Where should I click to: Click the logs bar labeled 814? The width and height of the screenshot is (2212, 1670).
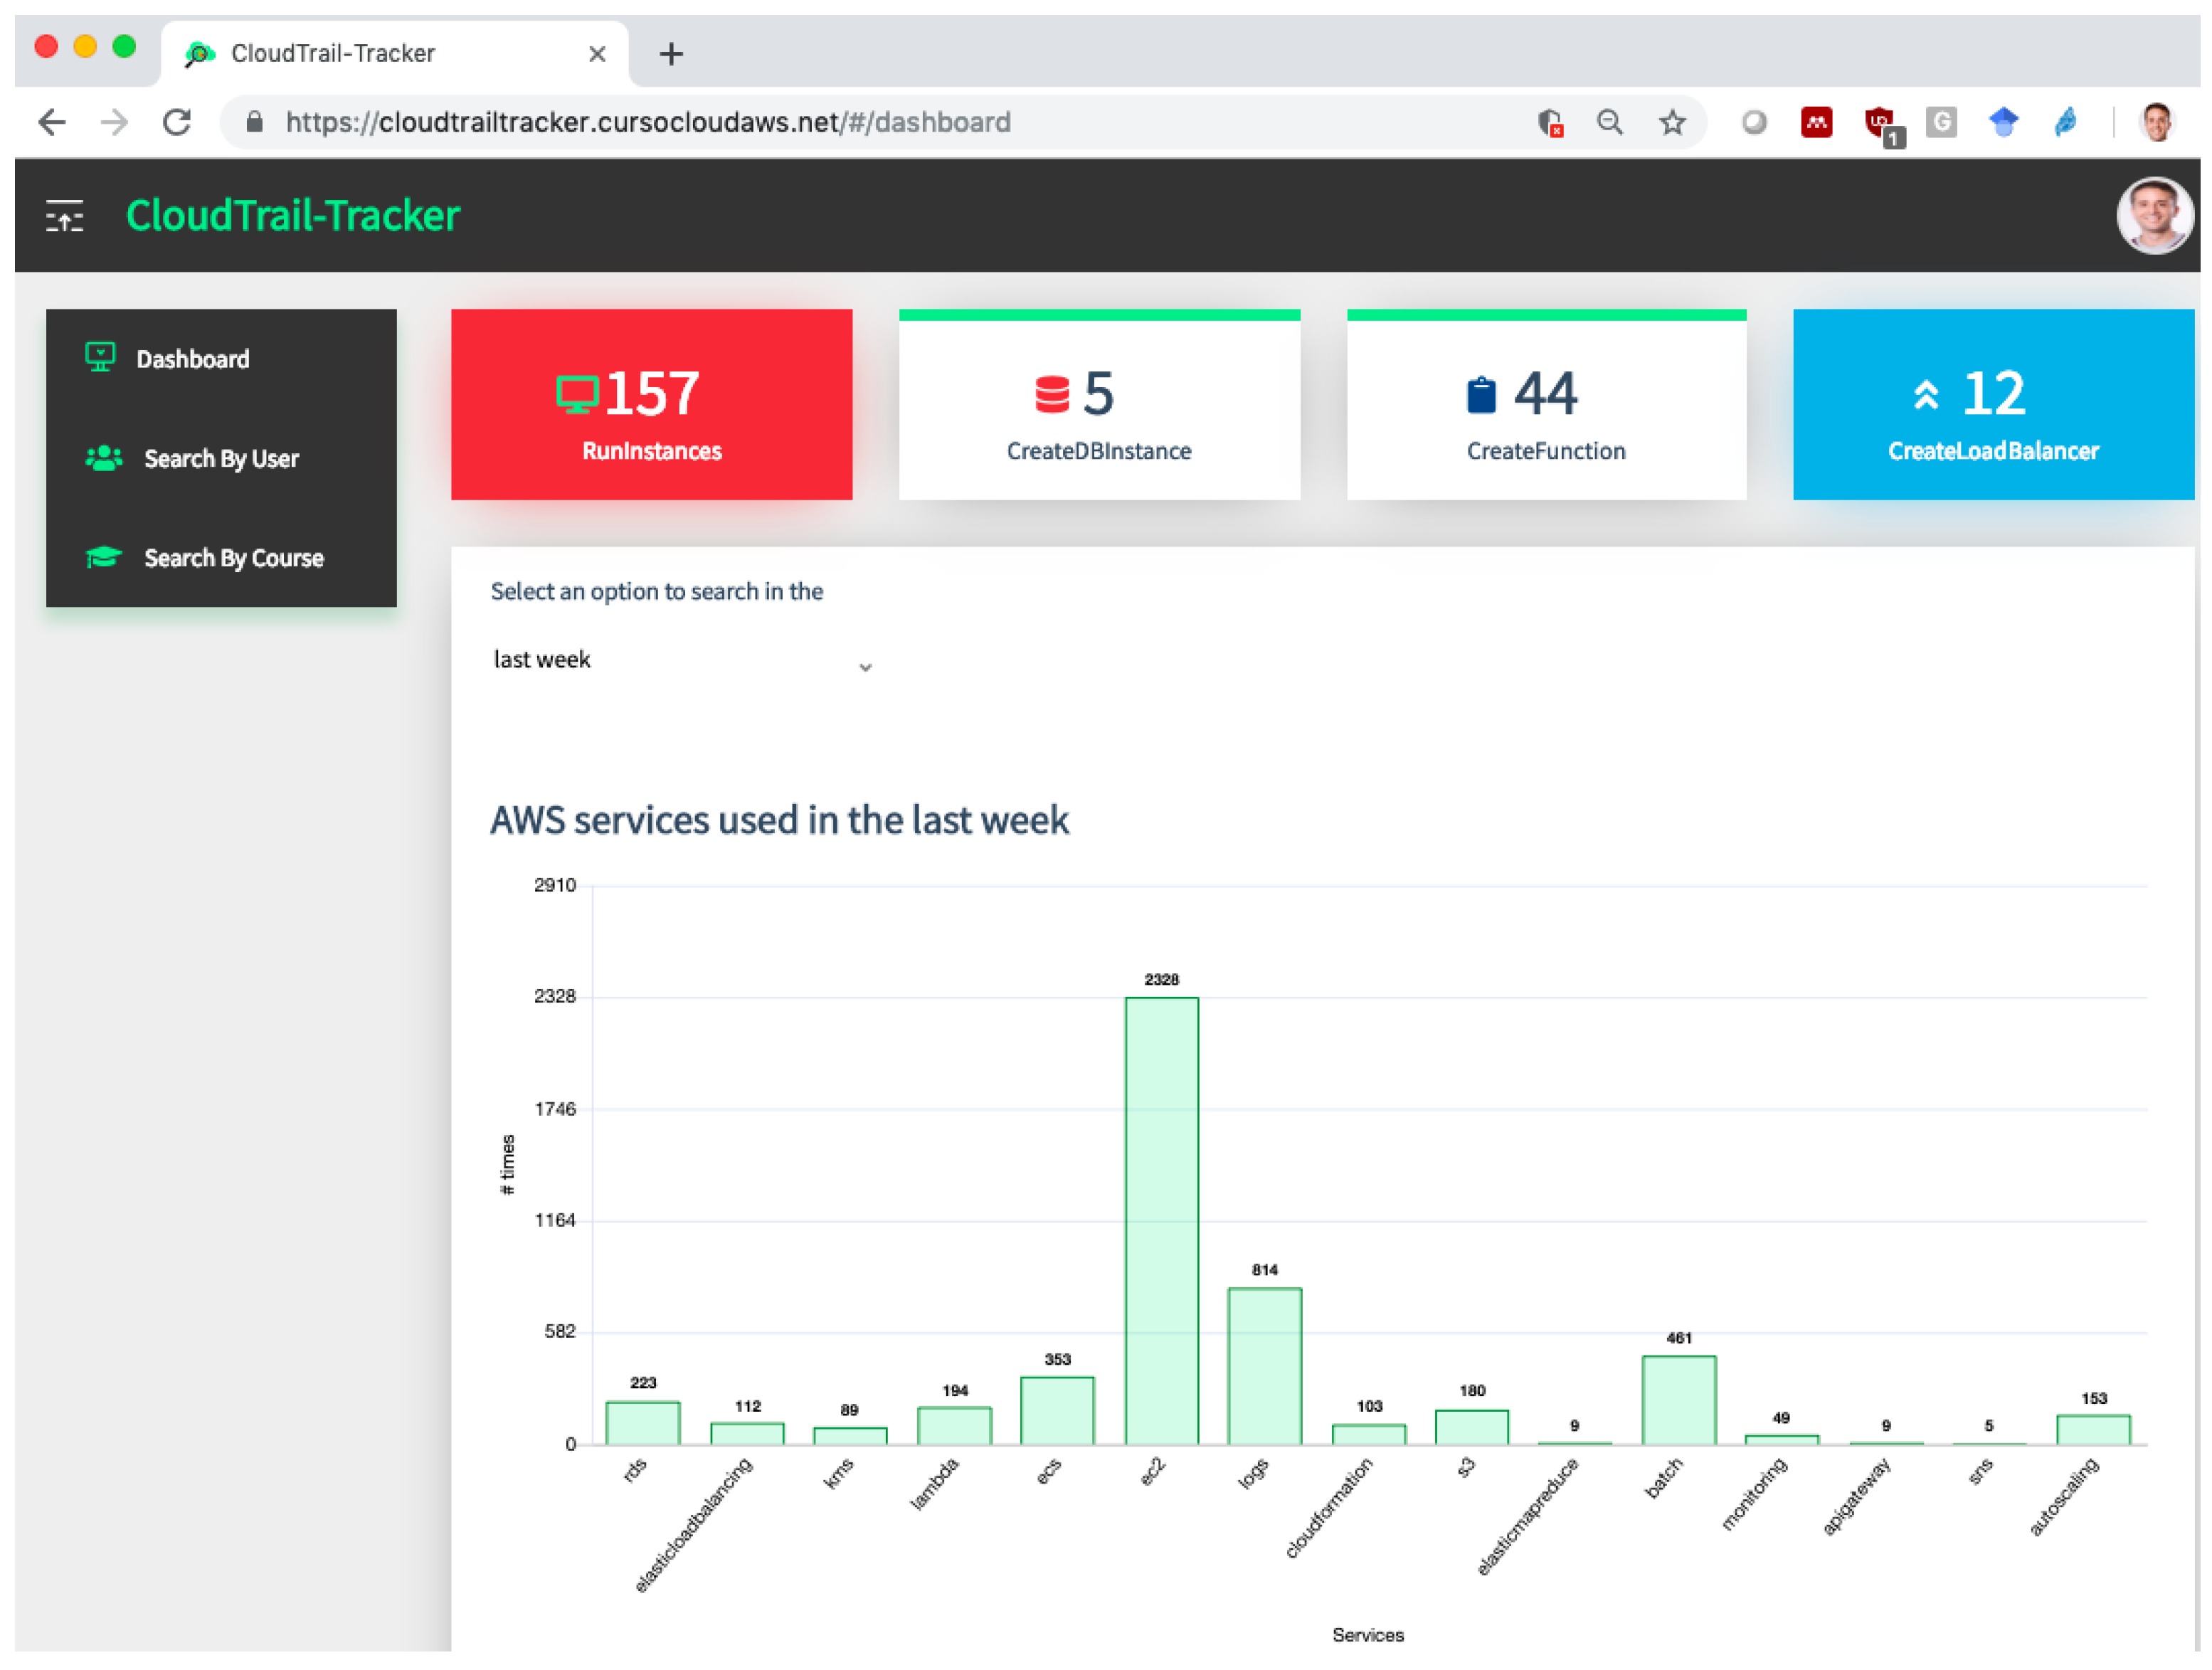(1264, 1366)
